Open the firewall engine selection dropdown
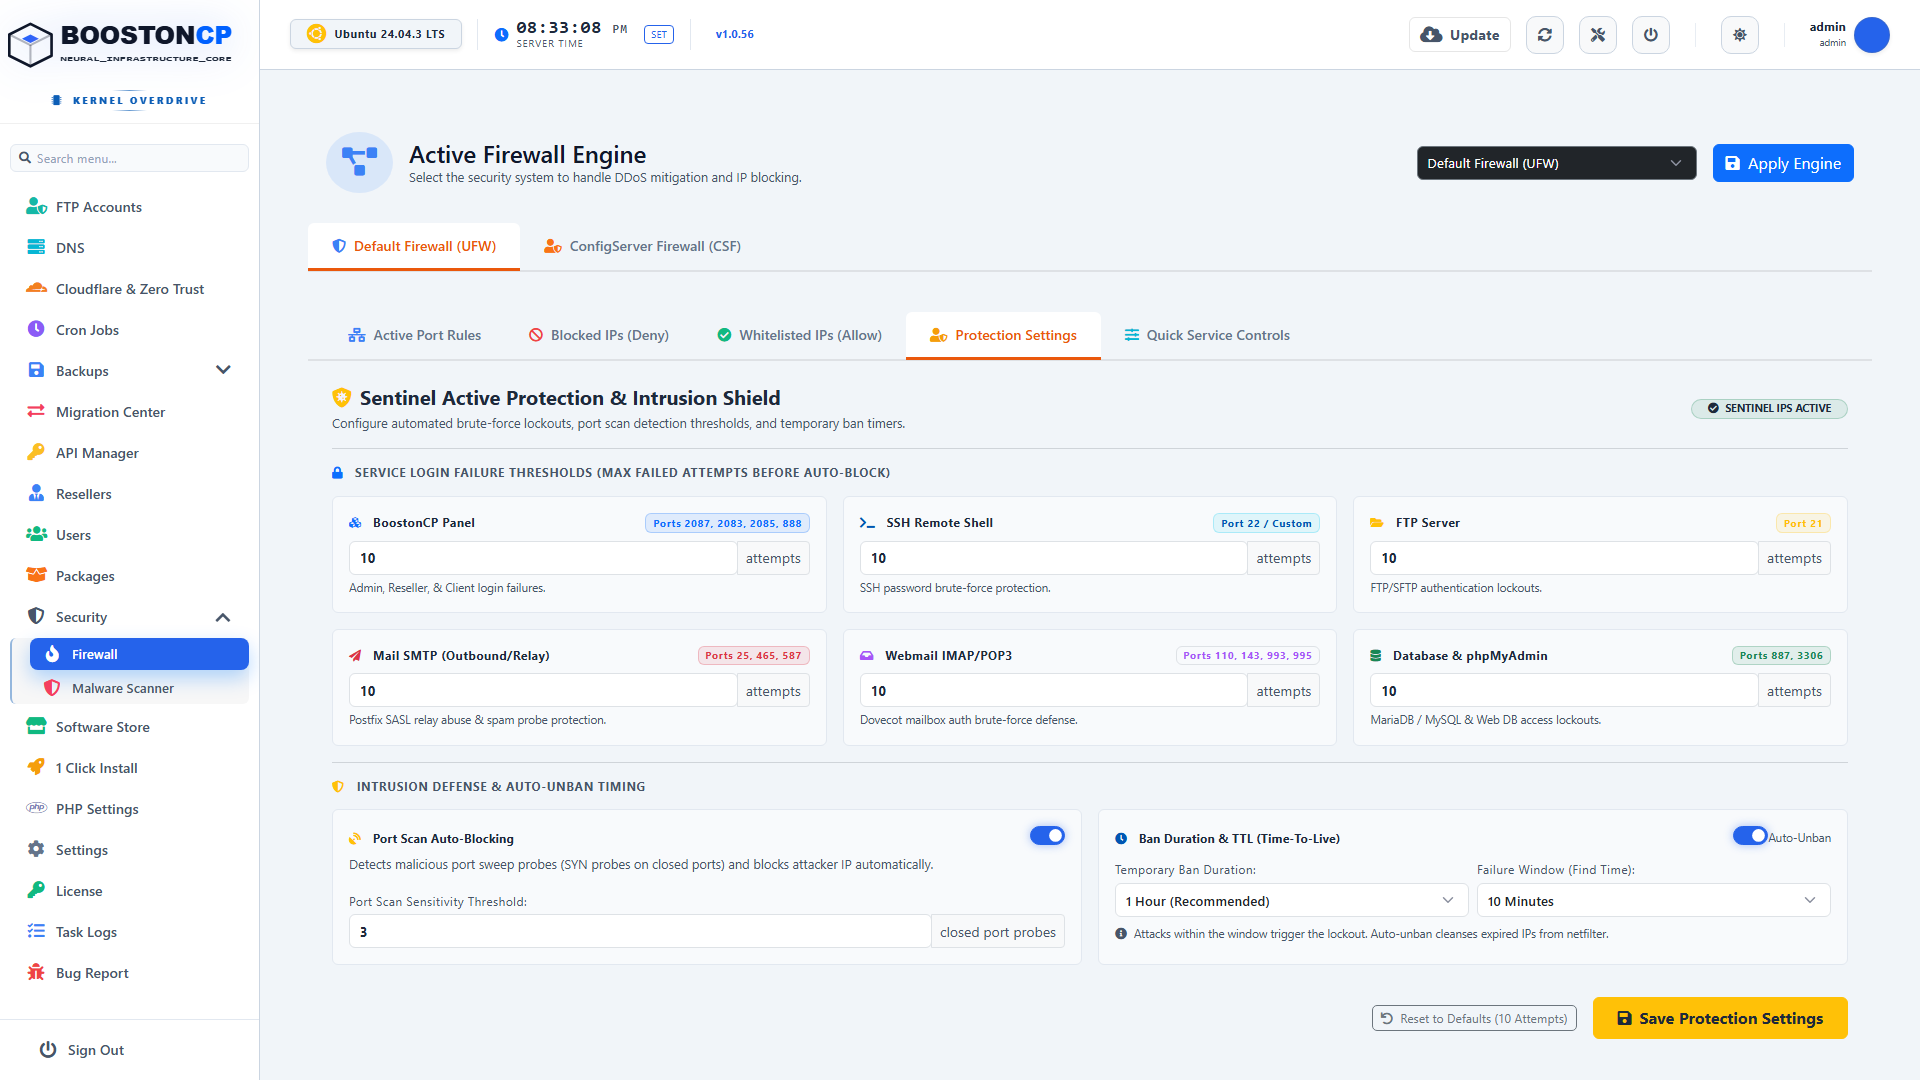This screenshot has height=1080, width=1920. click(1556, 163)
